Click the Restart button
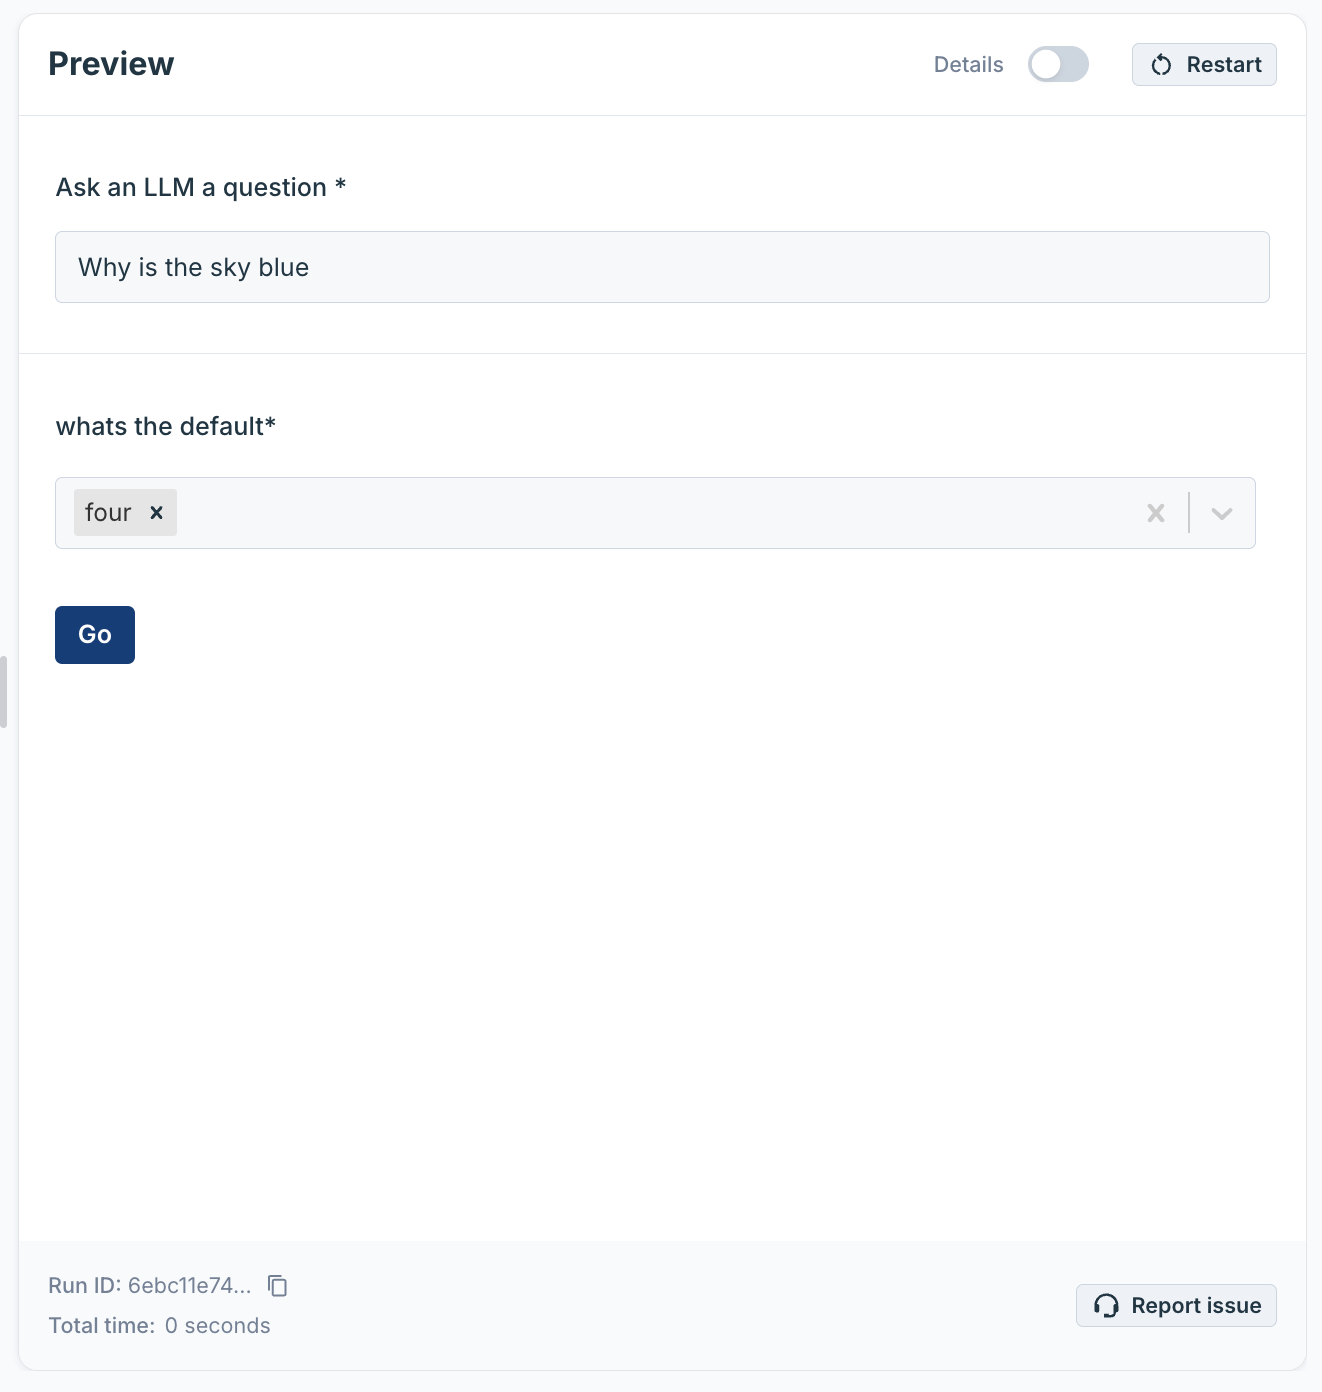Image resolution: width=1322 pixels, height=1392 pixels. 1204,64
